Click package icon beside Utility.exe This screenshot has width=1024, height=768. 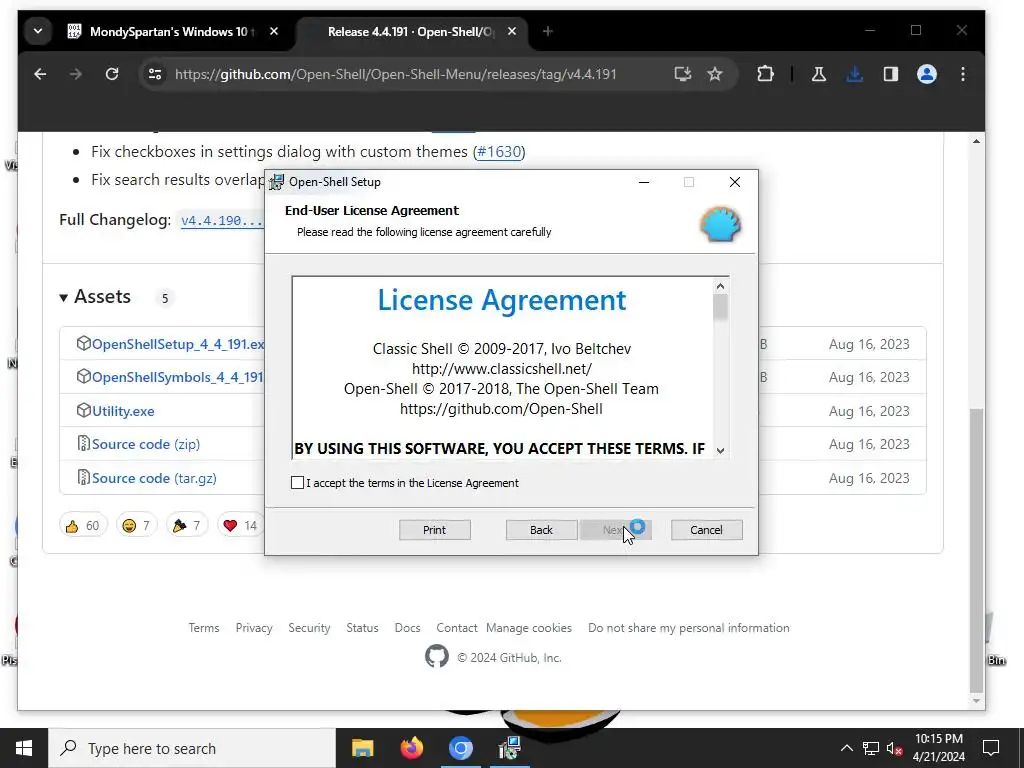tap(83, 410)
